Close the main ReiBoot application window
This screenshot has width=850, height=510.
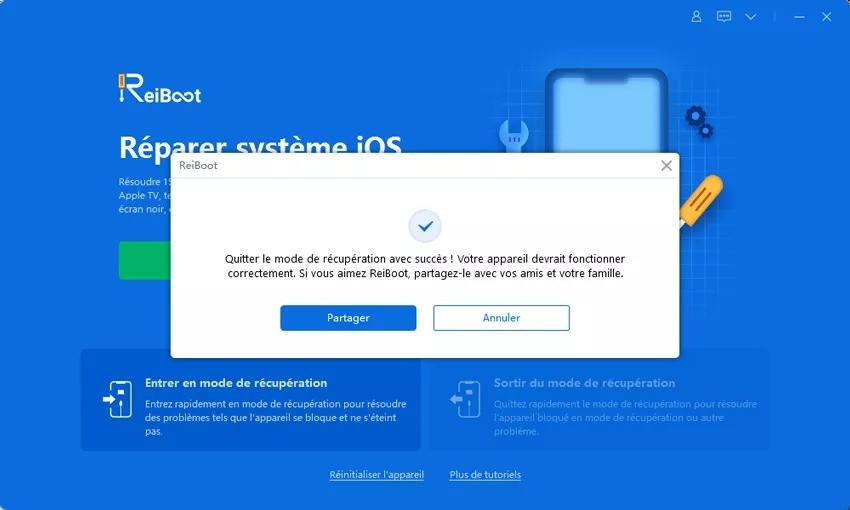click(x=826, y=17)
